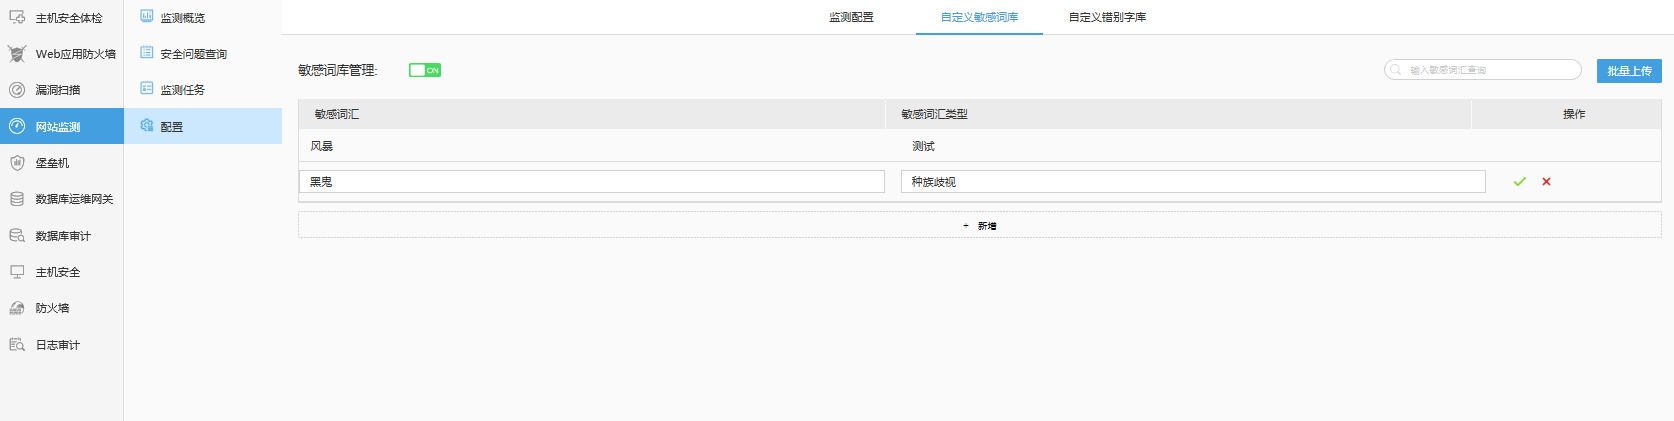Viewport: 1674px width, 421px height.
Task: Click the 批量上传 button
Action: point(1629,71)
